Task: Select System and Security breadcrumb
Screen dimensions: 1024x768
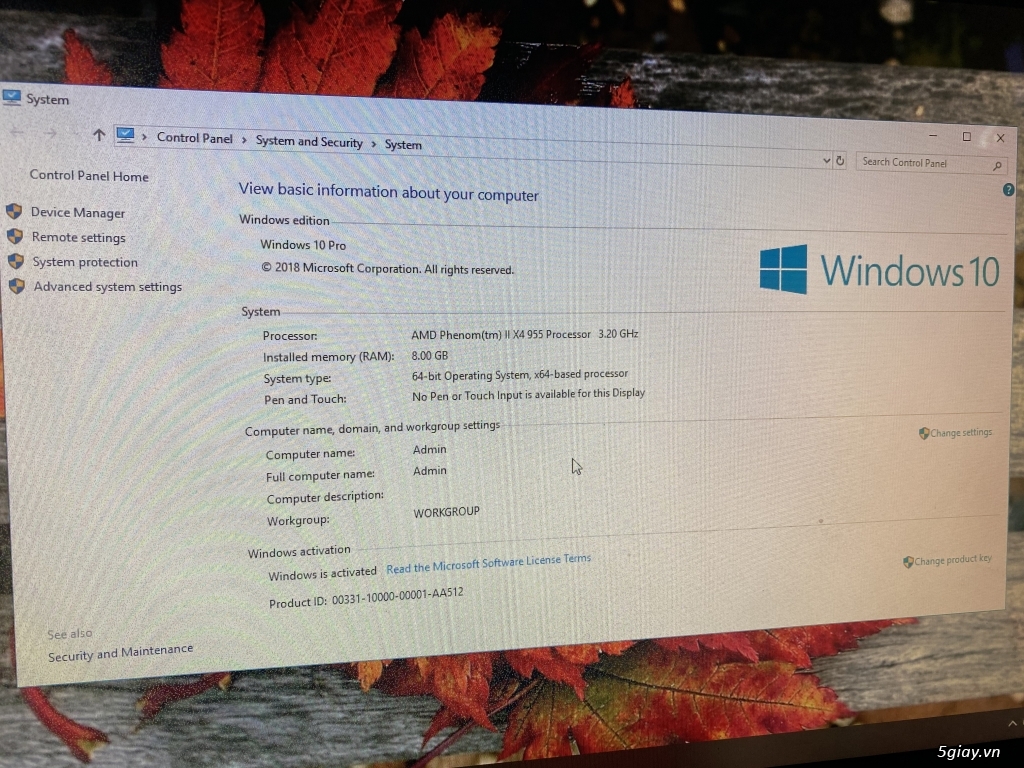Action: (x=309, y=142)
